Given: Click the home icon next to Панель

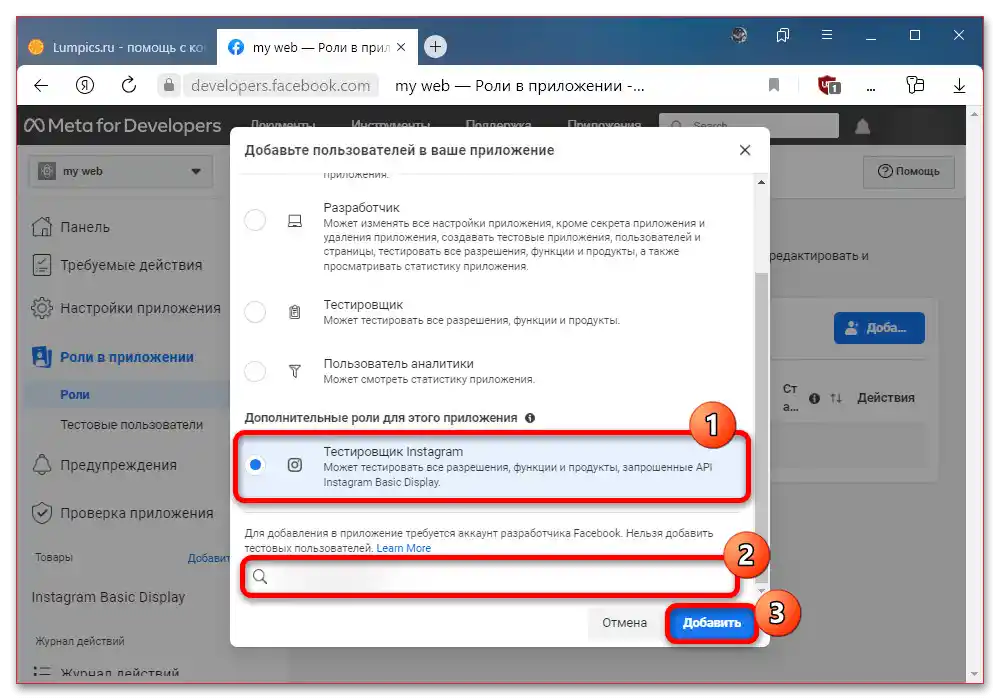Looking at the screenshot, I should pos(43,227).
